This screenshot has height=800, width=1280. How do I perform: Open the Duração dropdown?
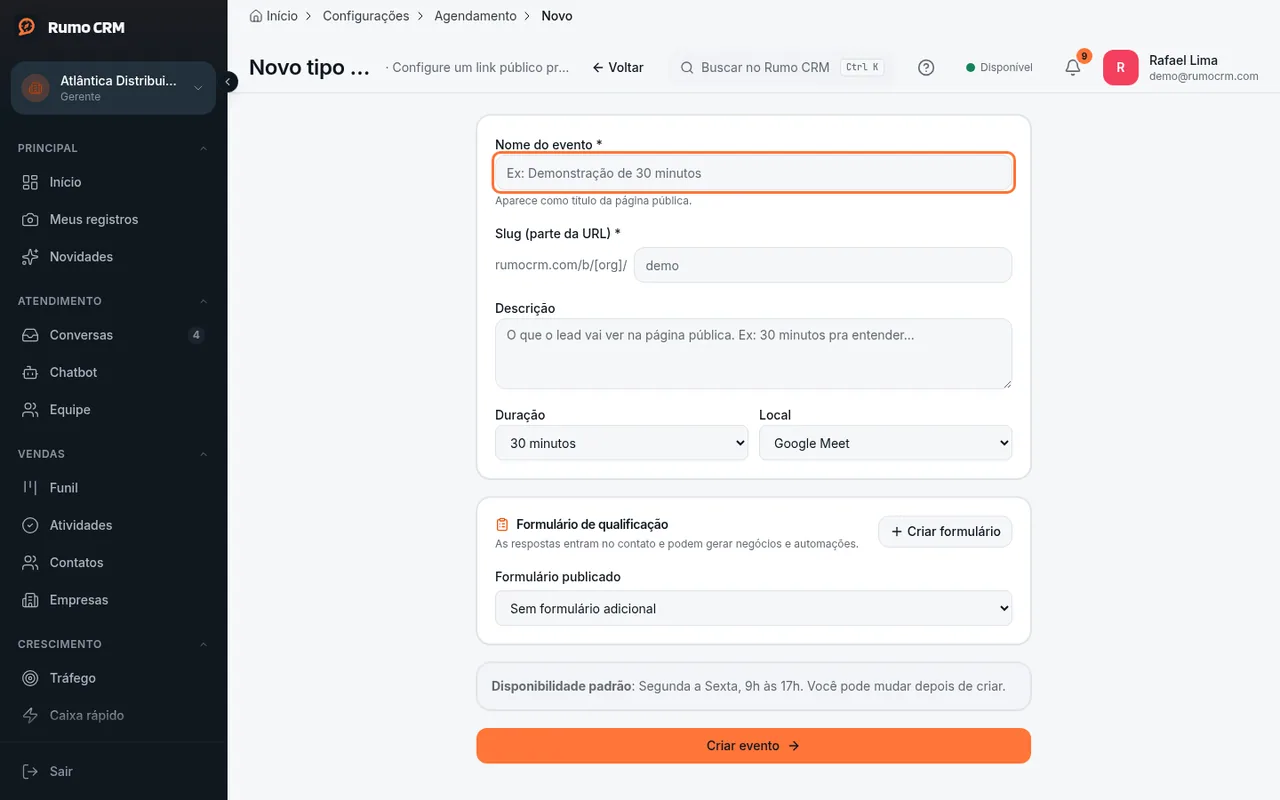click(x=621, y=443)
